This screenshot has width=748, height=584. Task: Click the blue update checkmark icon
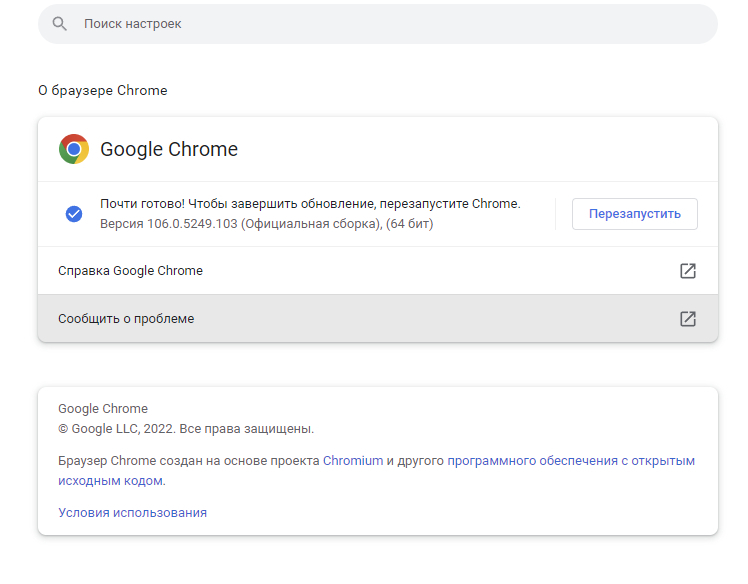click(x=74, y=213)
